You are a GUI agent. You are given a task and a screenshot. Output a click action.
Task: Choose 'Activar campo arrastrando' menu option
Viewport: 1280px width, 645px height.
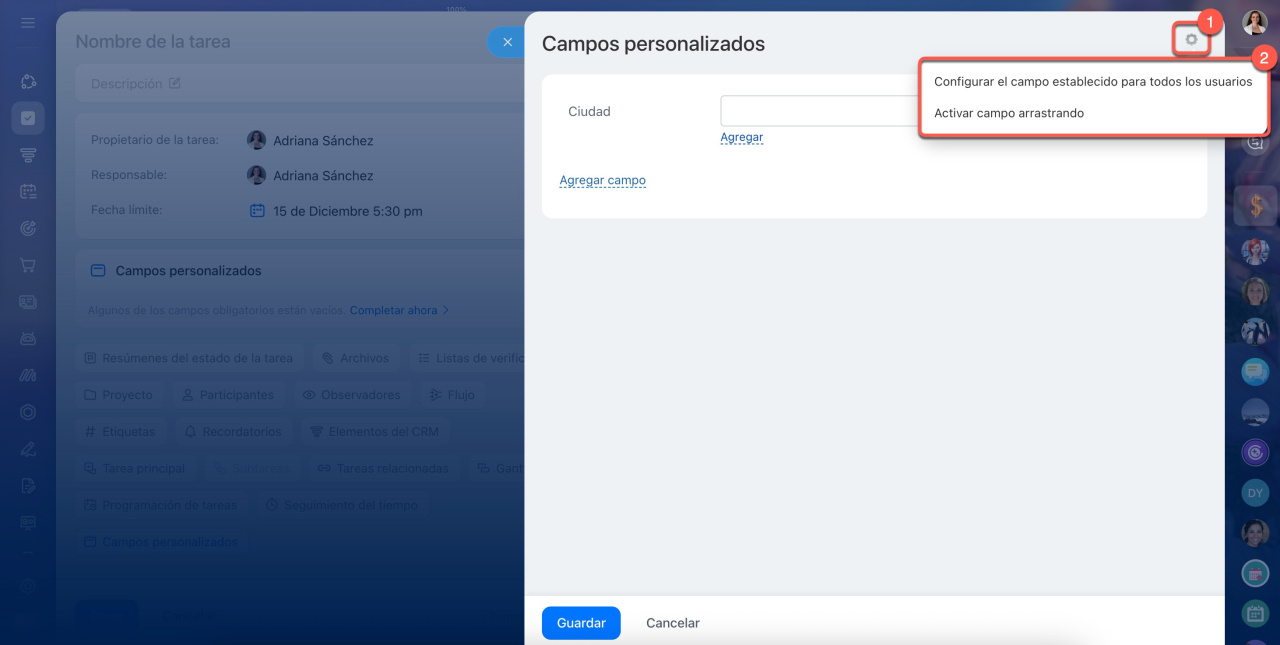pos(1008,113)
